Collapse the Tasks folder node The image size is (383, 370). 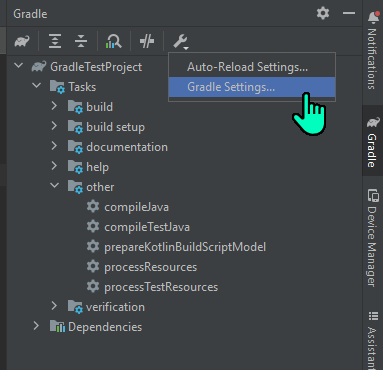click(x=37, y=86)
